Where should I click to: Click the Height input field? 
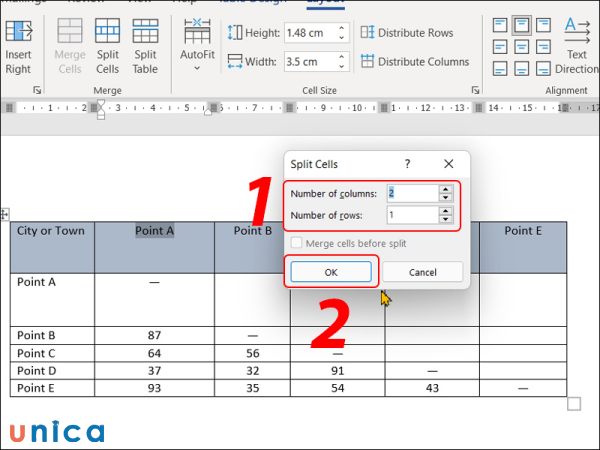pyautogui.click(x=310, y=33)
